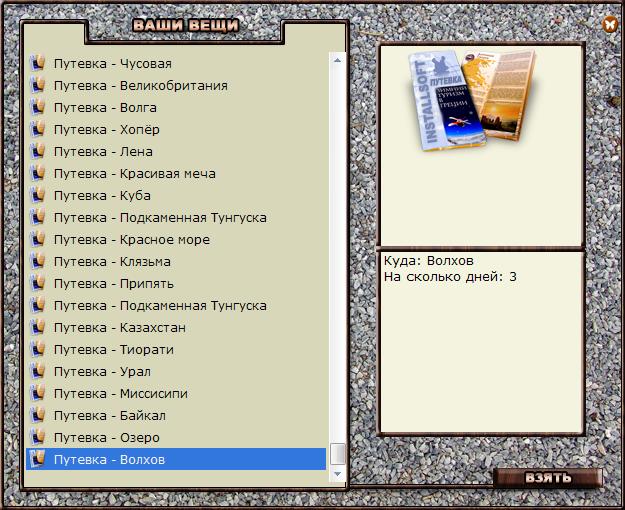The width and height of the screenshot is (625, 510).
Task: Click the voucher icon beside Хопёр
Action: pos(37,129)
